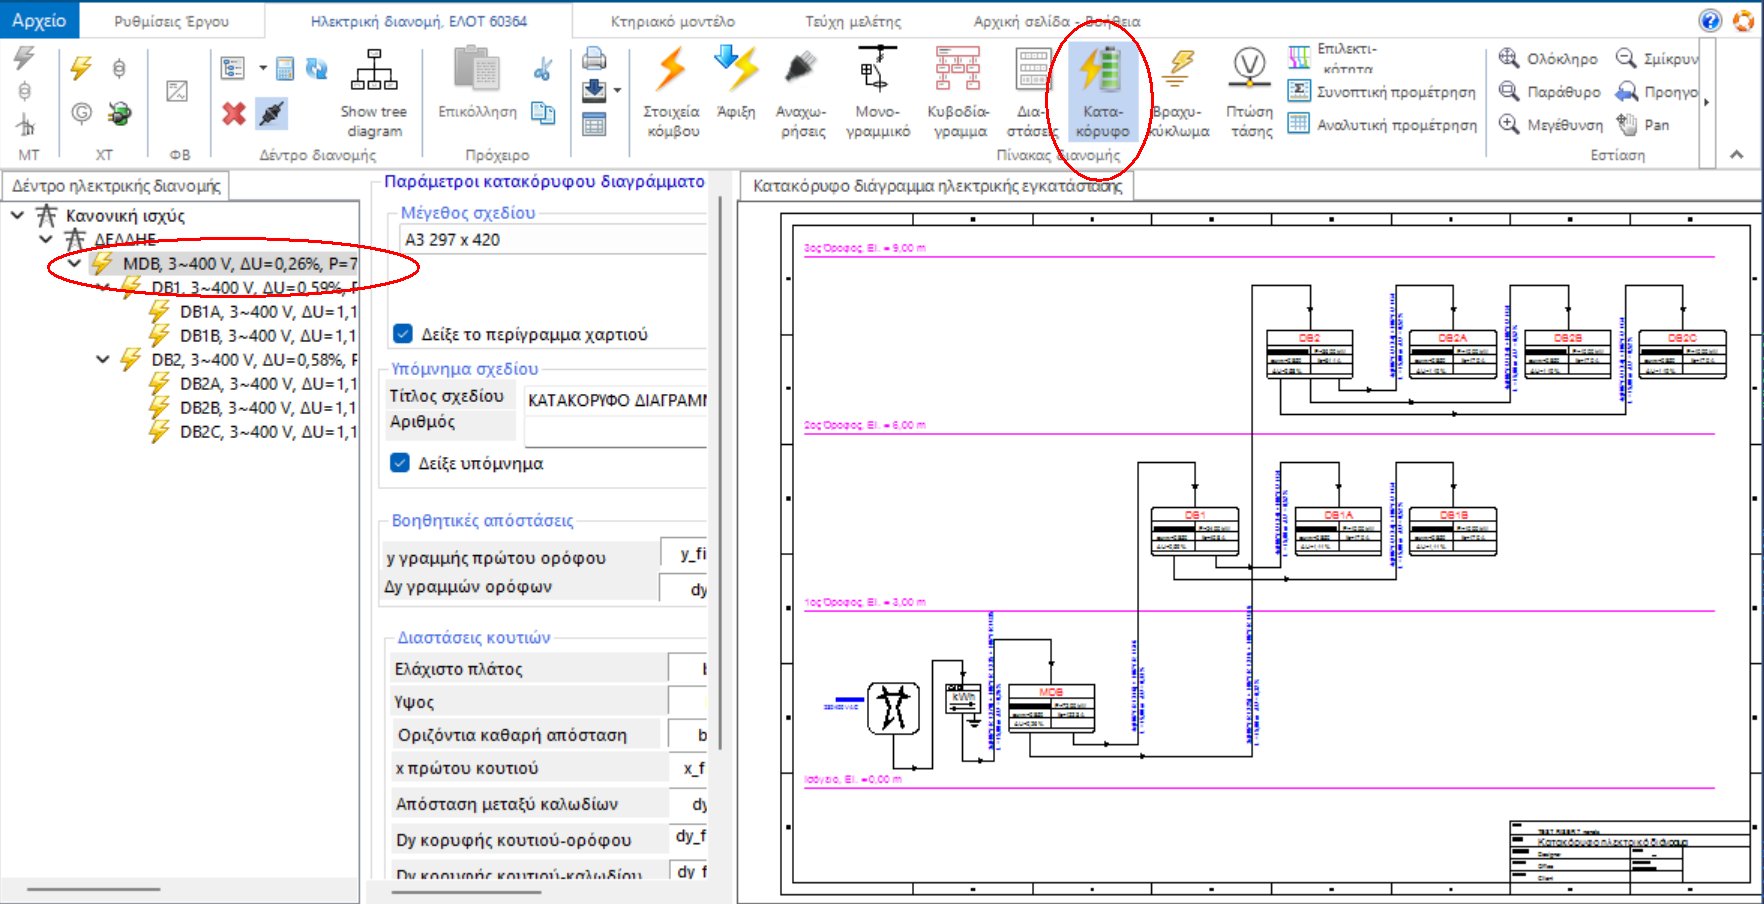This screenshot has width=1764, height=904.
Task: Open the Πτώση τάσης voltmeter tool
Action: pos(1250,93)
